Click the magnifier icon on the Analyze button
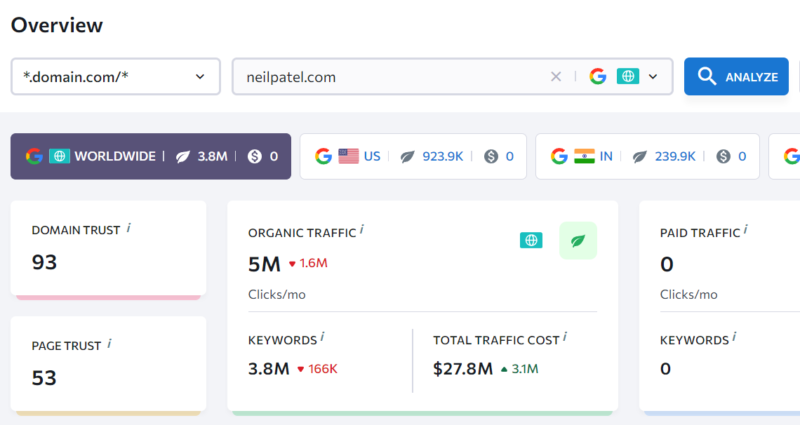 point(707,76)
